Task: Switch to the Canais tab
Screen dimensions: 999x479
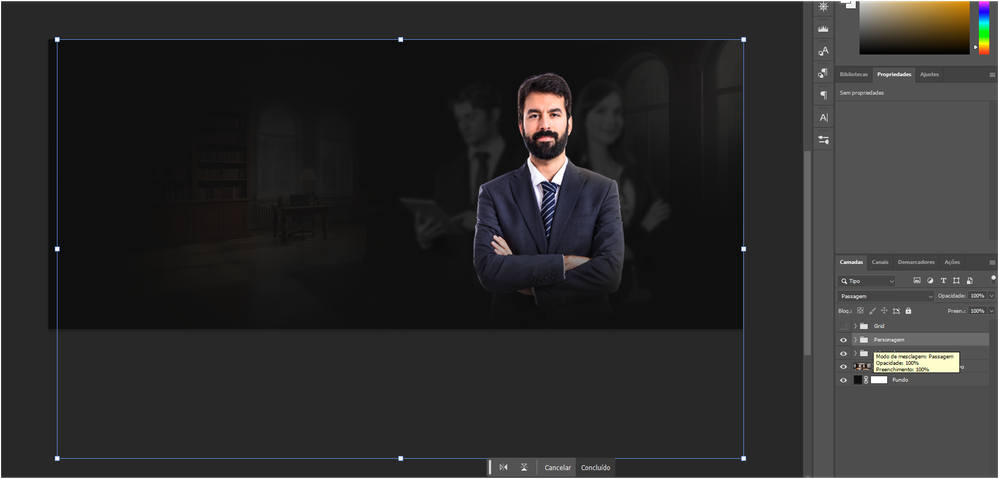Action: point(880,262)
